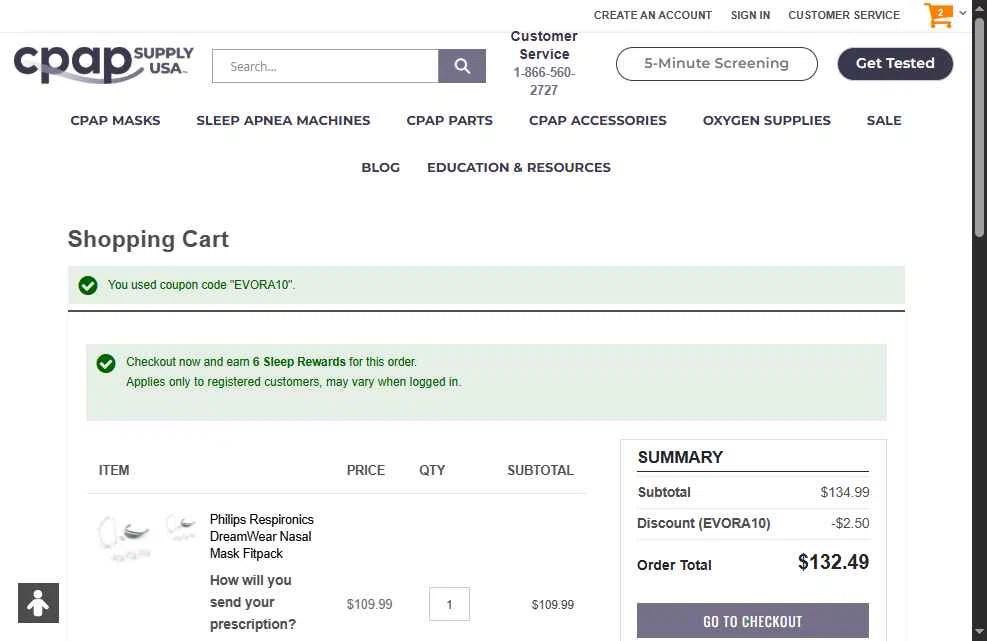Click the coupon code EVORA10 message
Screen dimensions: 987x641
(x=201, y=285)
